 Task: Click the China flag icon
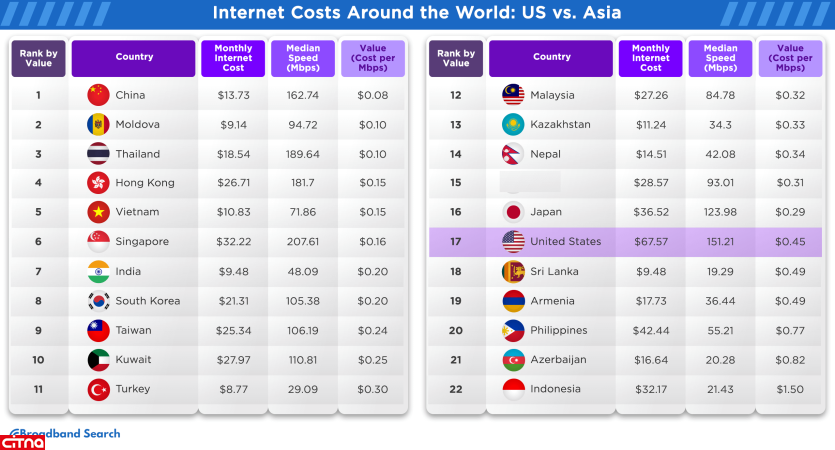pos(98,95)
